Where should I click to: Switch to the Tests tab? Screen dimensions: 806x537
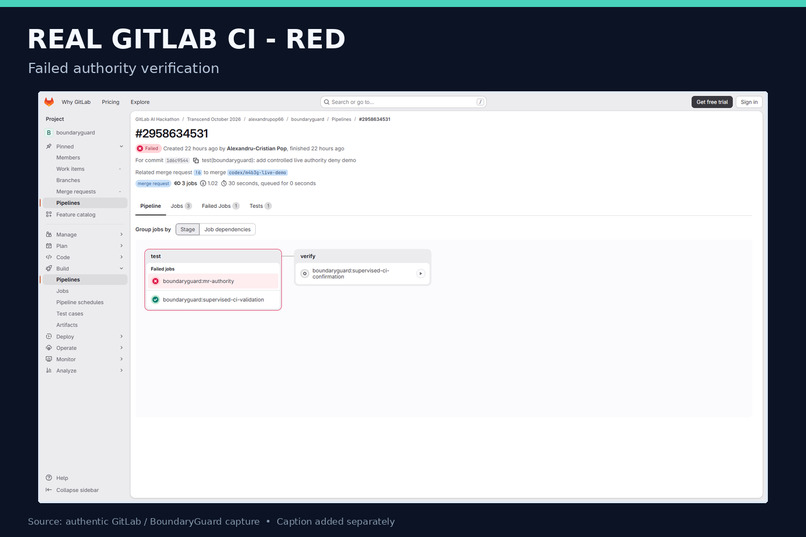pyautogui.click(x=261, y=206)
